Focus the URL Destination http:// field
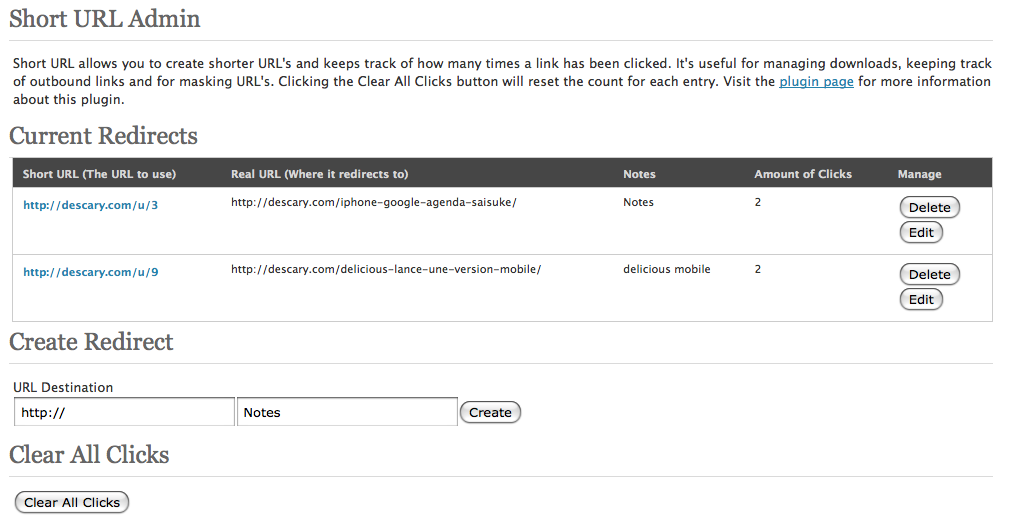Screen dimensions: 1014x529 124,412
